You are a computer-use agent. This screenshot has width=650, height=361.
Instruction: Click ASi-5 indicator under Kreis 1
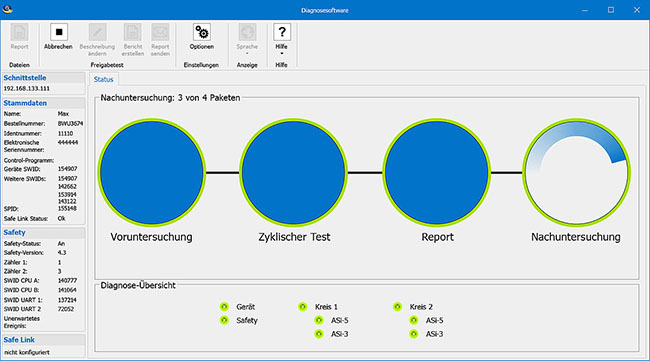tap(319, 320)
